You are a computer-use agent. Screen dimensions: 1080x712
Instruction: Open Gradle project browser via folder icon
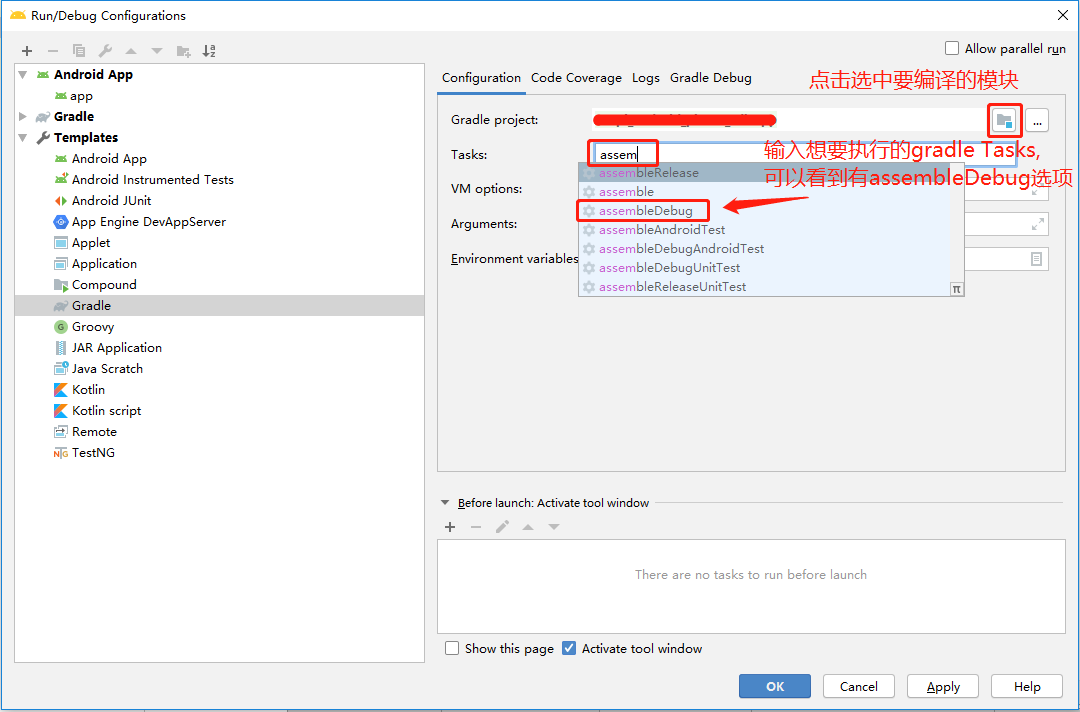coord(1004,120)
